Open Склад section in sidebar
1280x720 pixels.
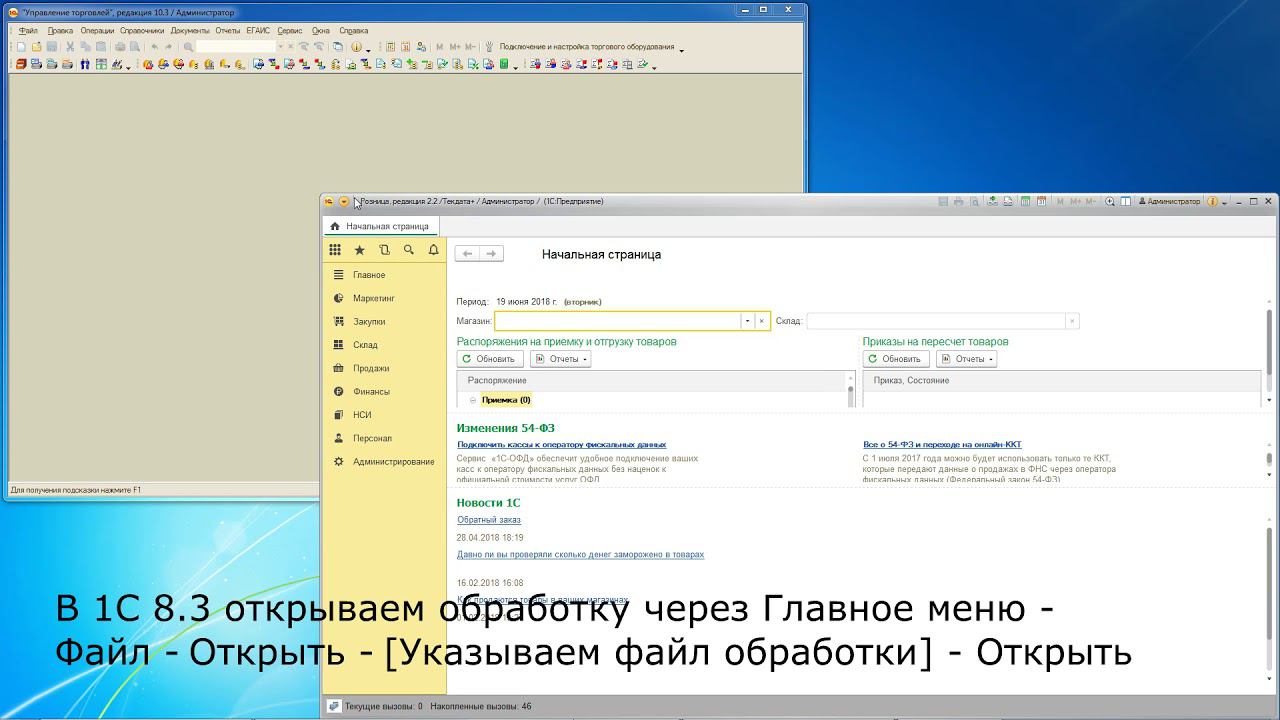(x=365, y=345)
